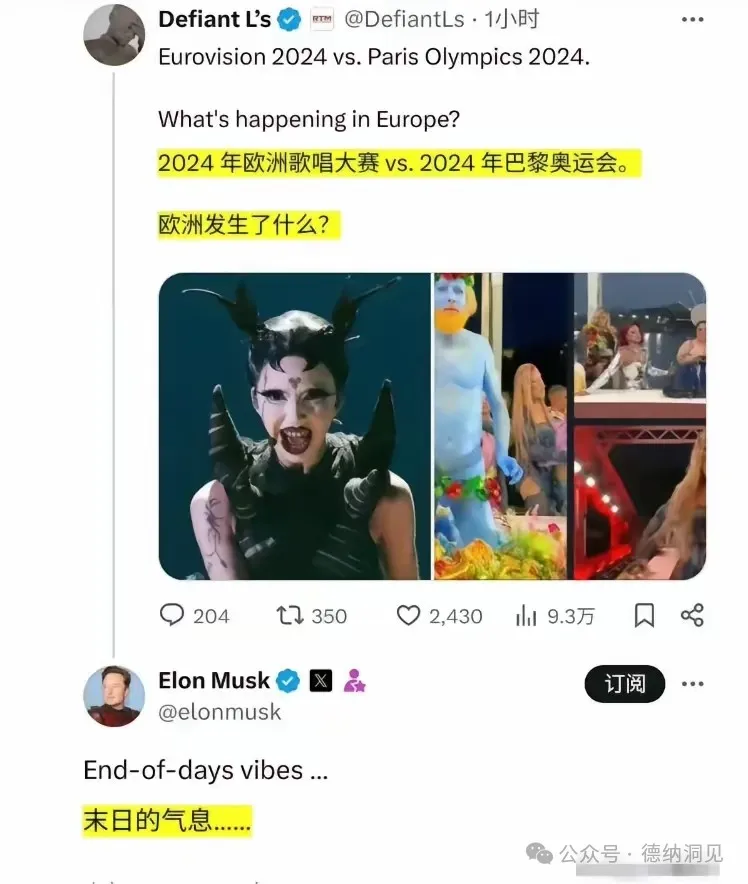Open the @DefiantLs handle link
This screenshot has width=748, height=884.
point(404,20)
